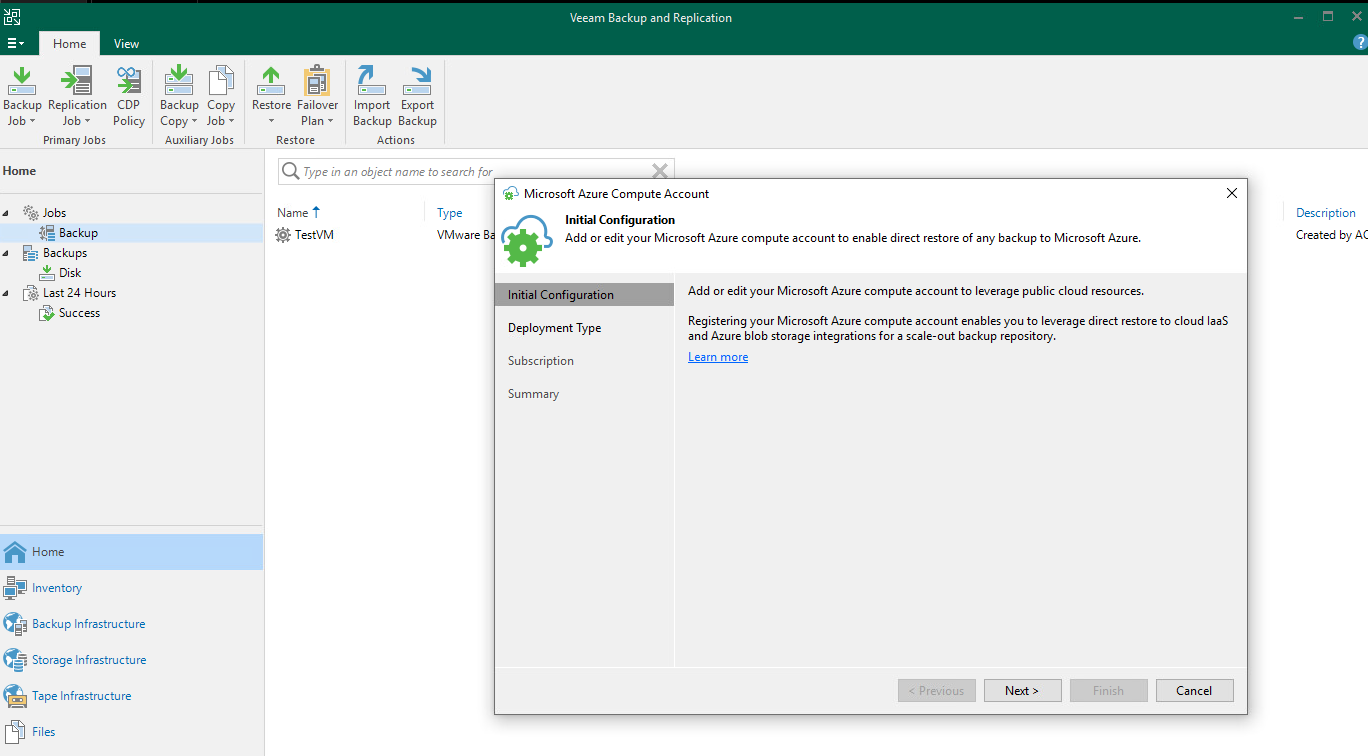Open the main application menu button
1368x756 pixels.
point(16,43)
